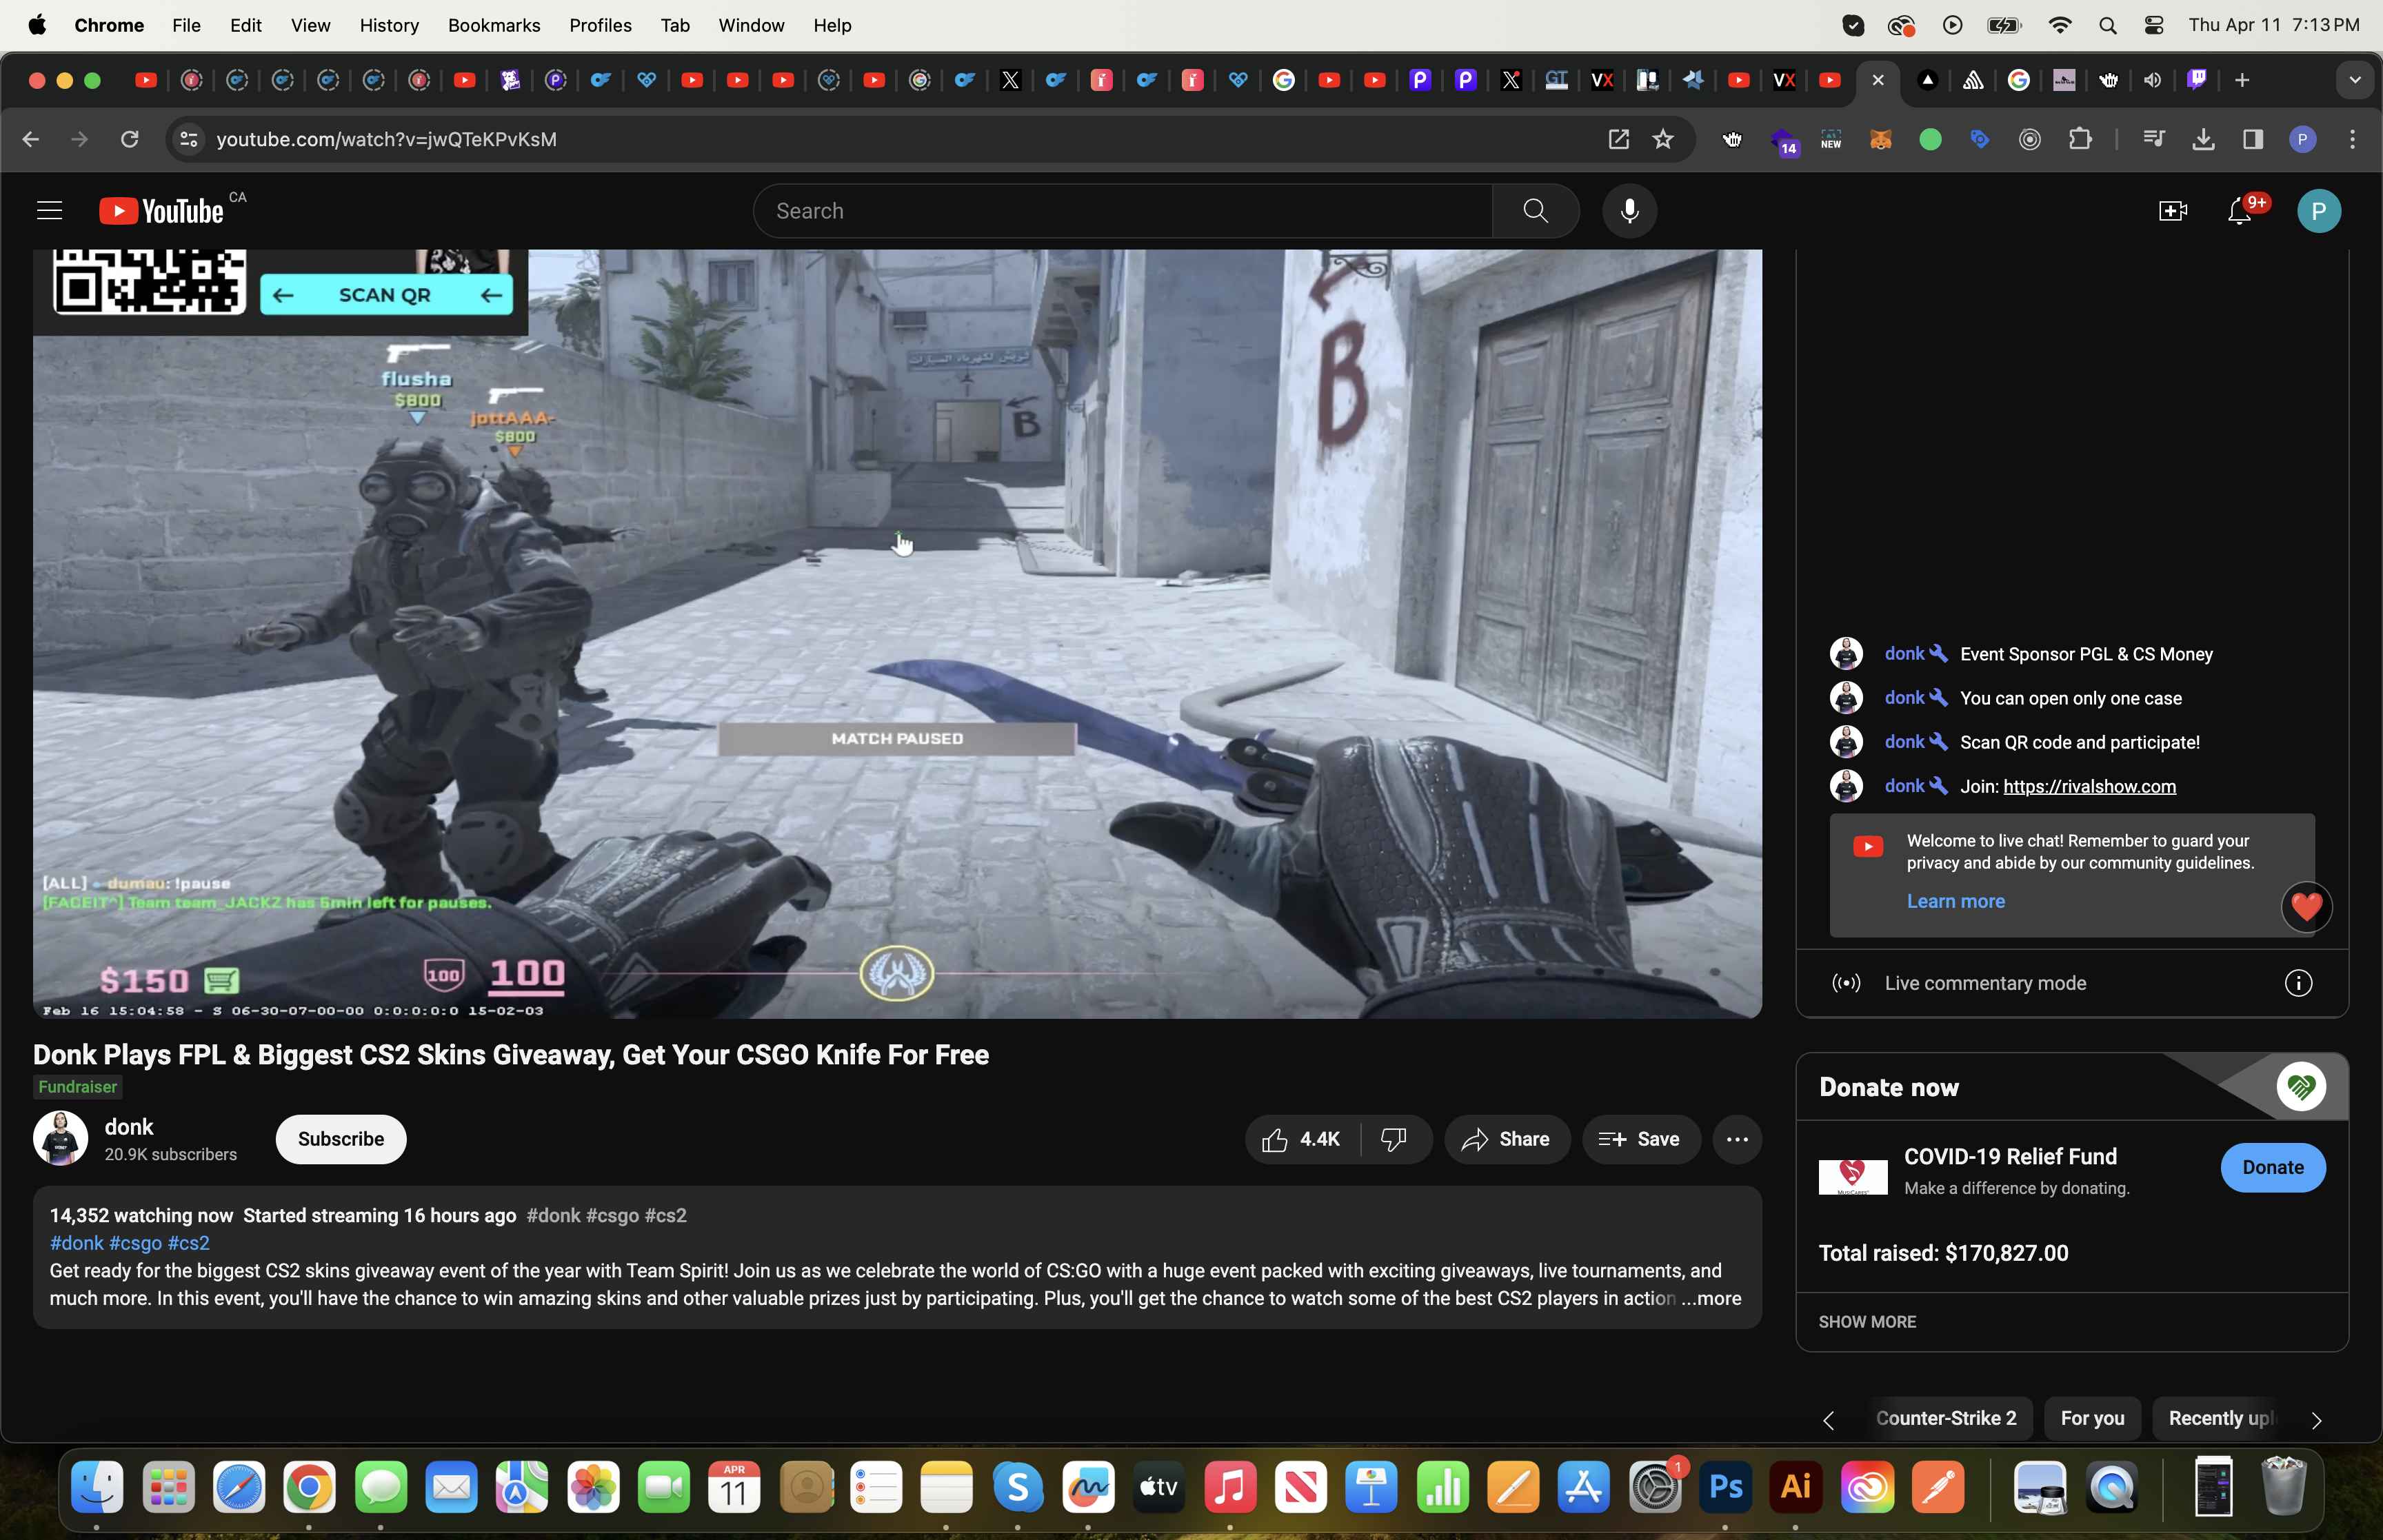Go to the YouTube home logo
The image size is (2383, 1540).
pos(162,211)
